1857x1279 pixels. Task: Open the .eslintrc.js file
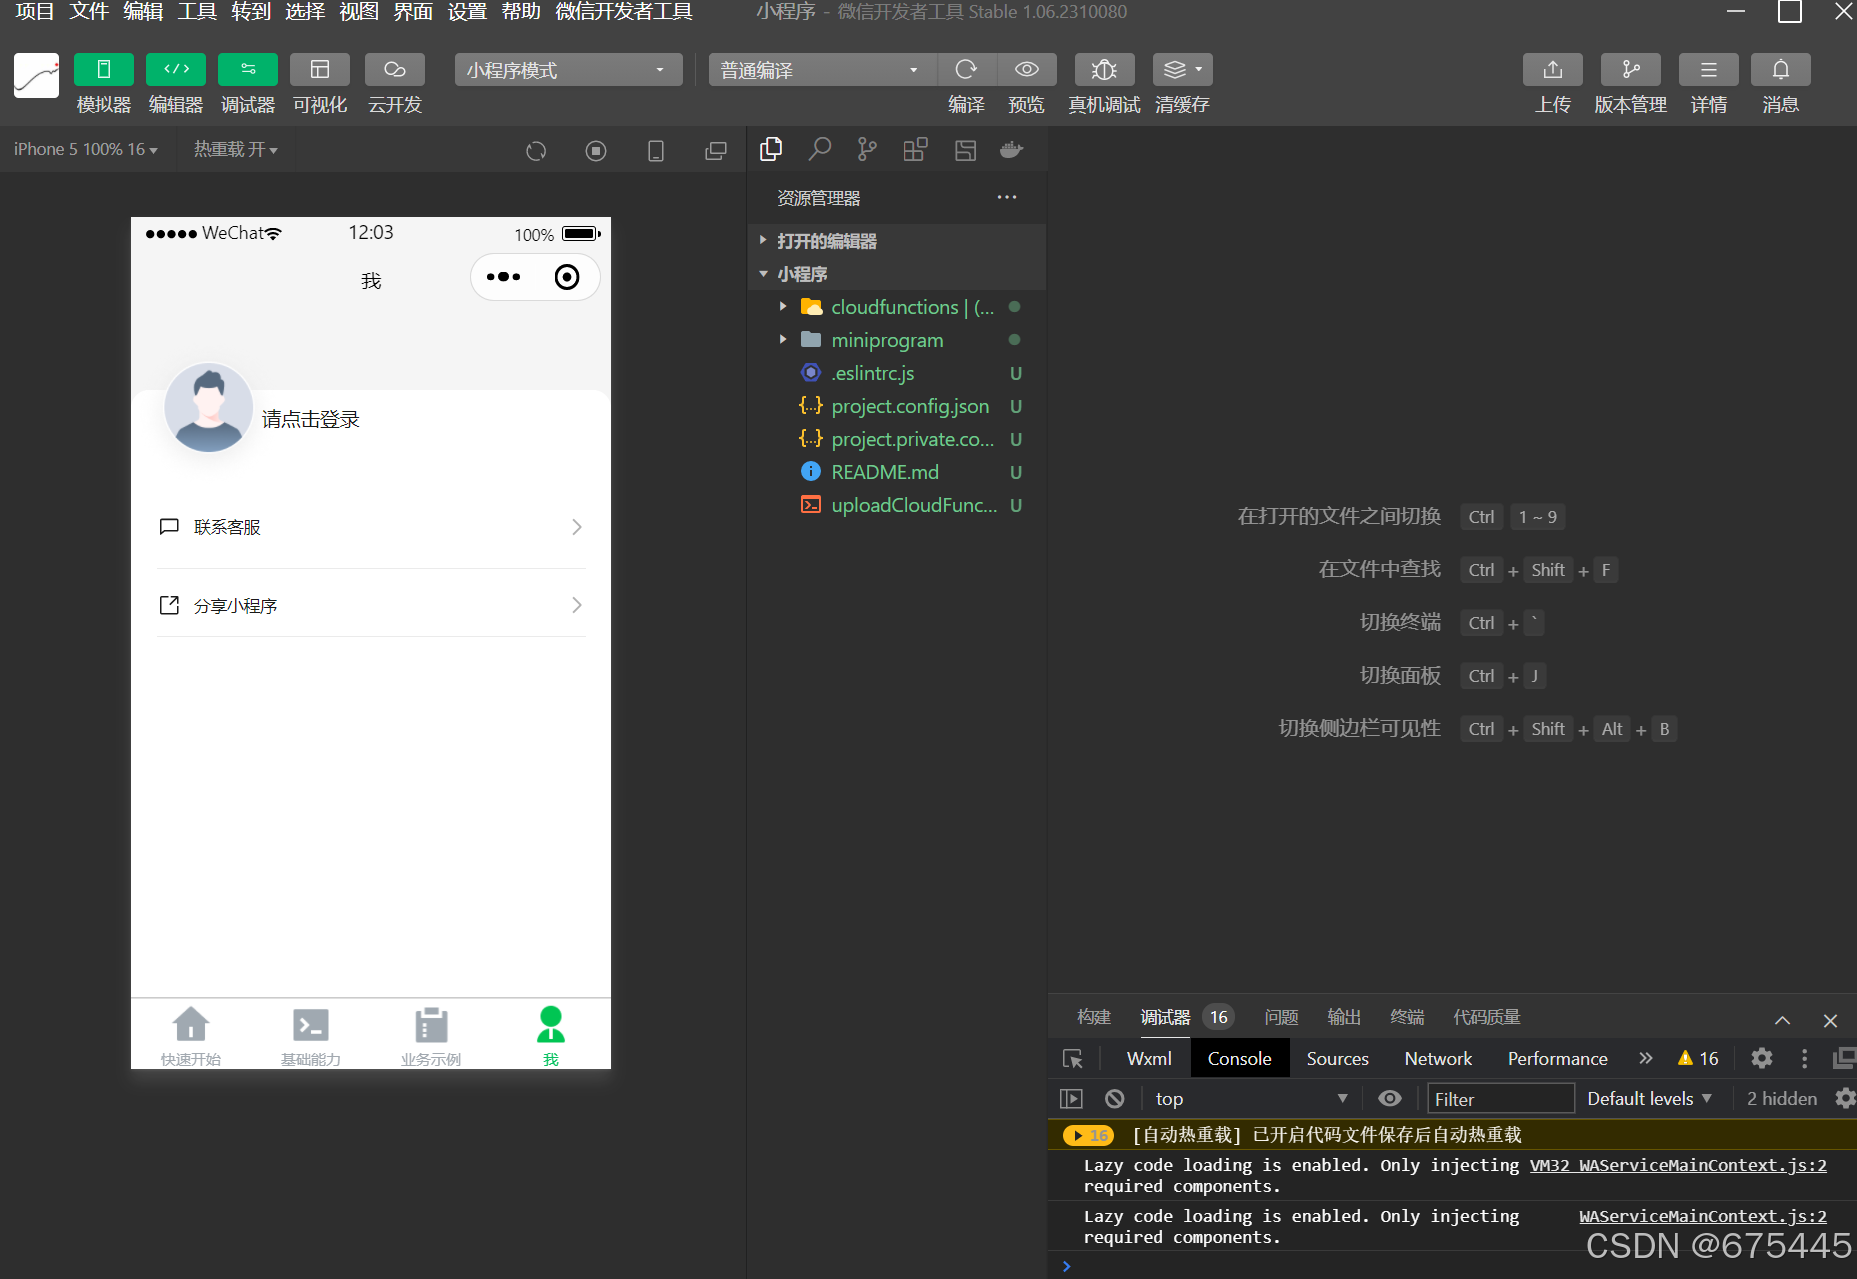[897, 373]
